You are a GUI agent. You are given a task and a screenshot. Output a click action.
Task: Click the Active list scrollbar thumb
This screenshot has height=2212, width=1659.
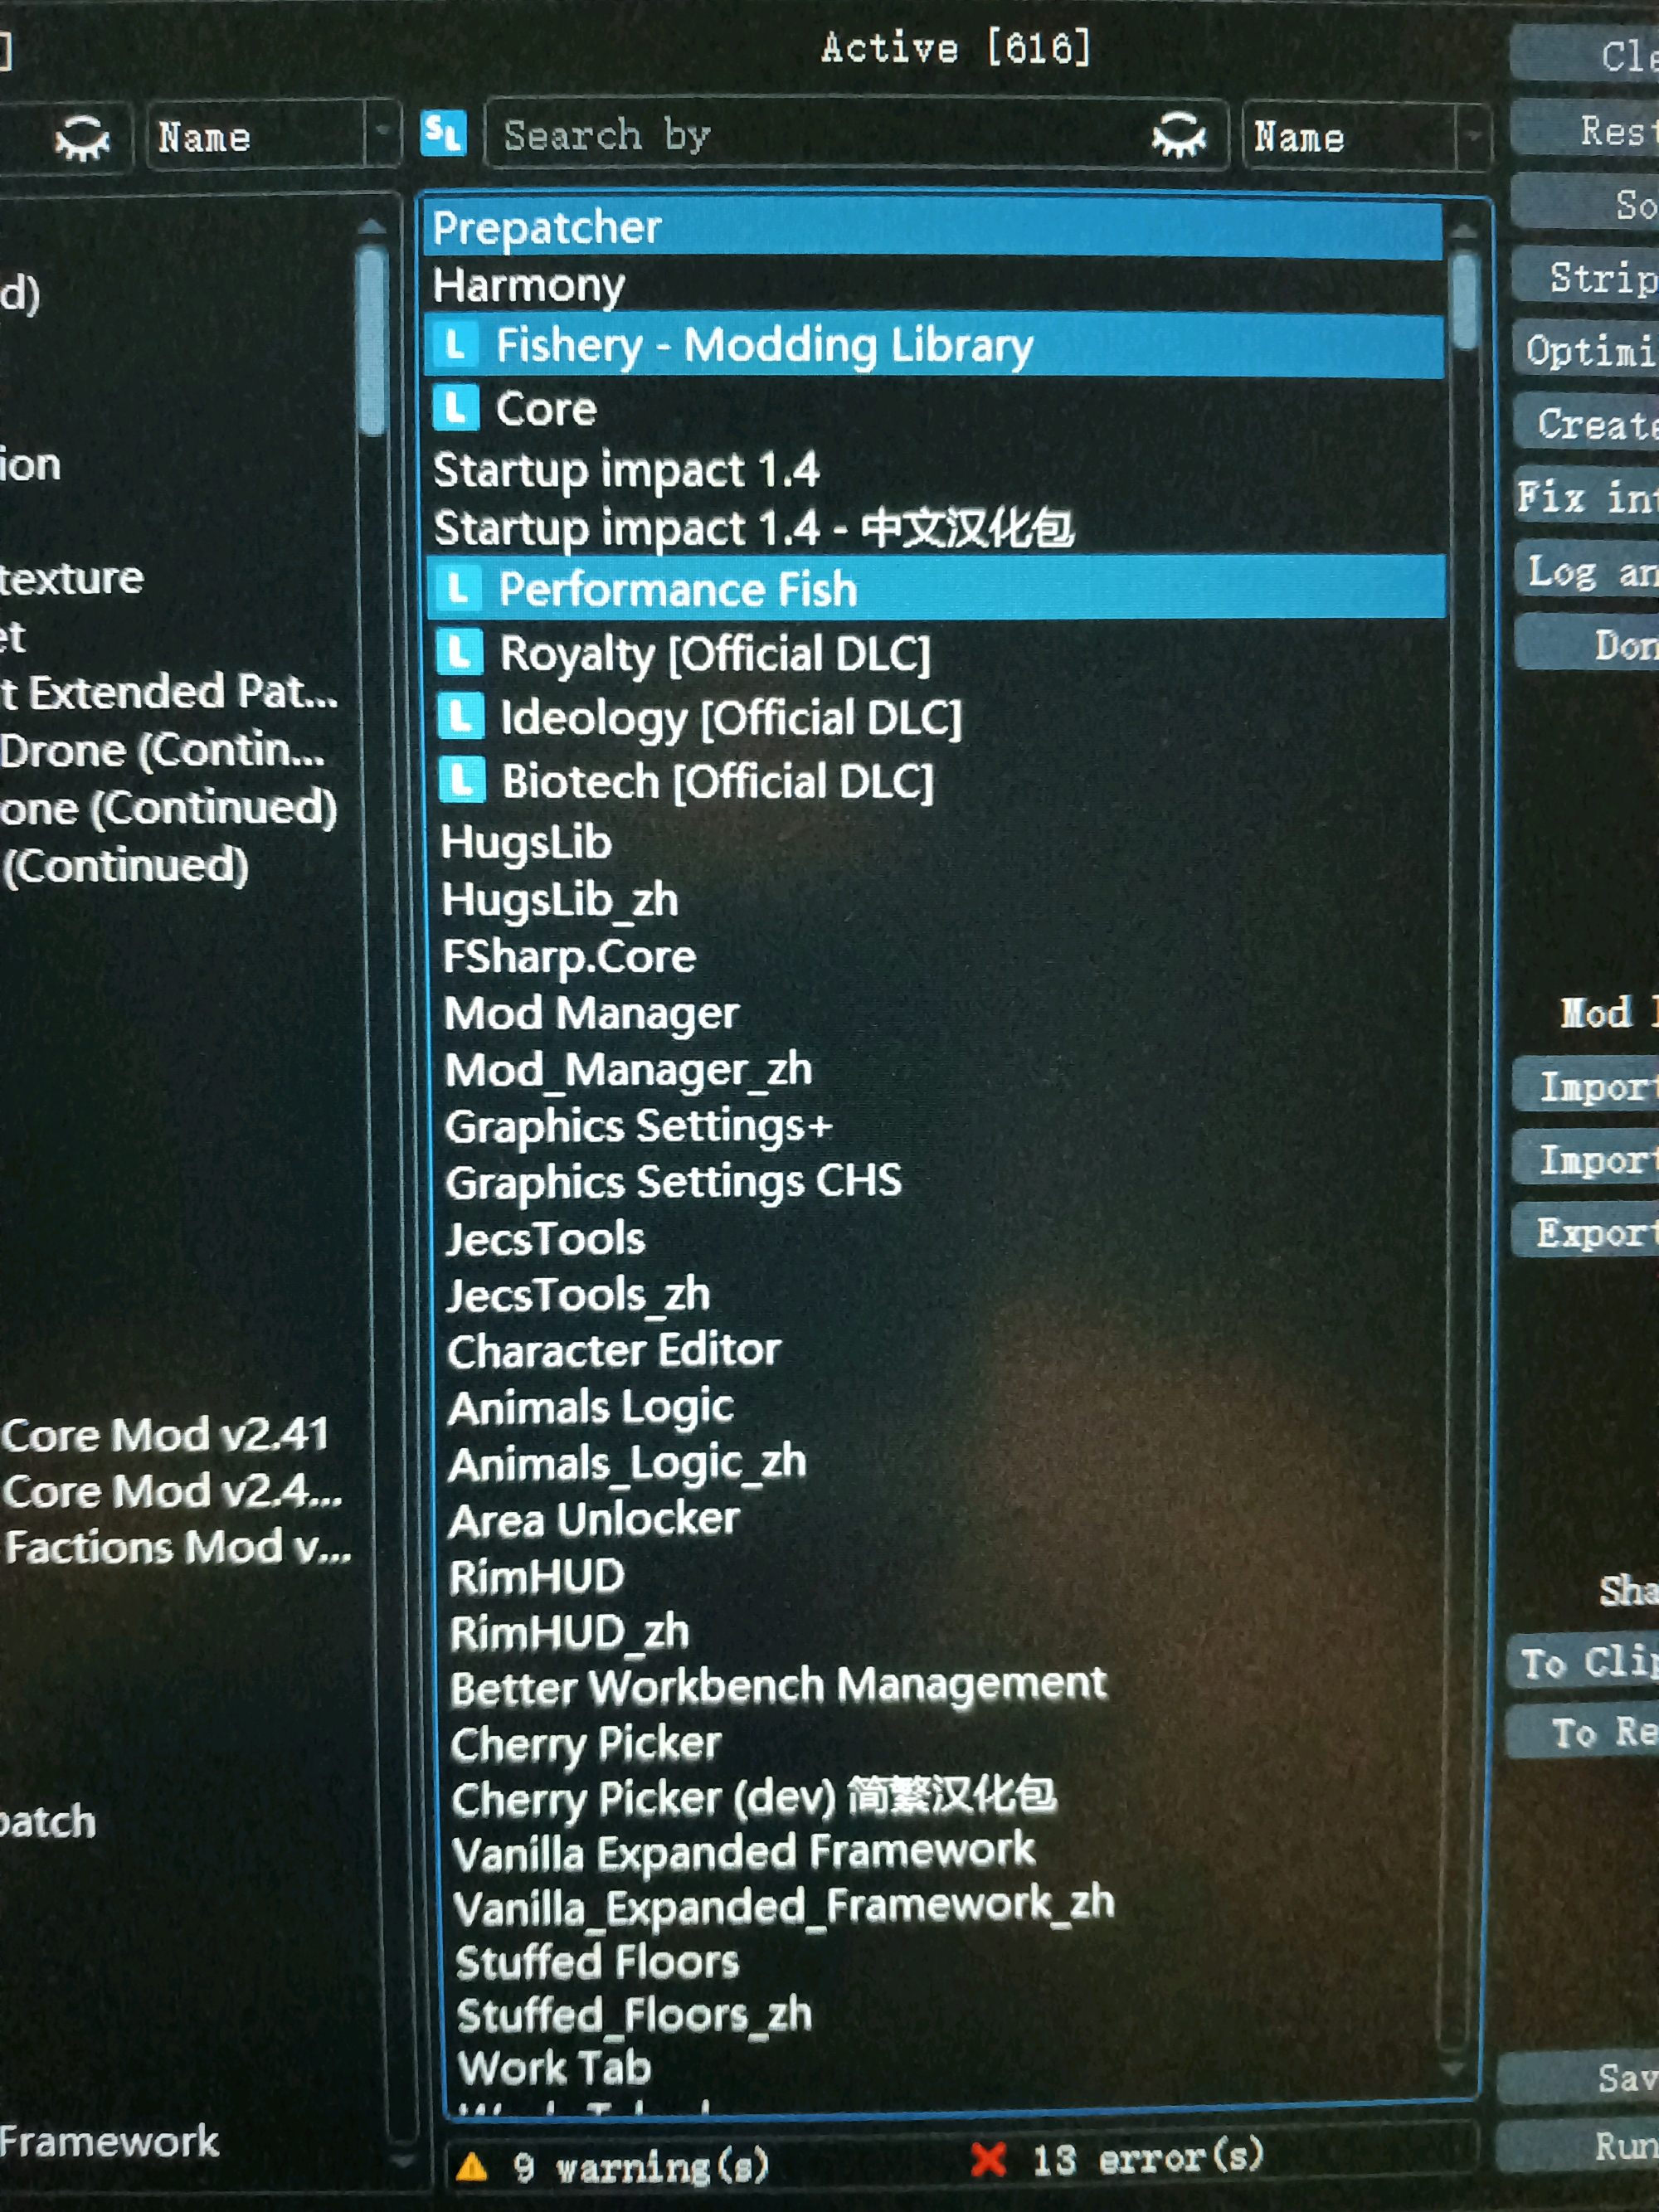1465,300
